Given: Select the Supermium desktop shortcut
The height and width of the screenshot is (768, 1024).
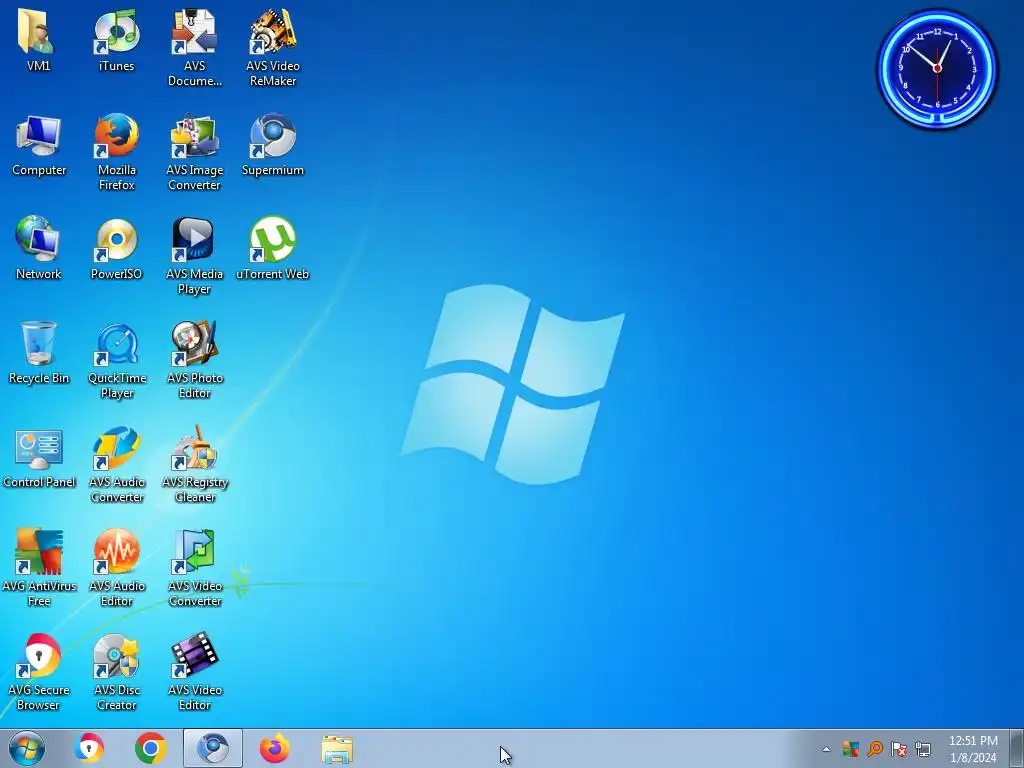Looking at the screenshot, I should (x=273, y=145).
